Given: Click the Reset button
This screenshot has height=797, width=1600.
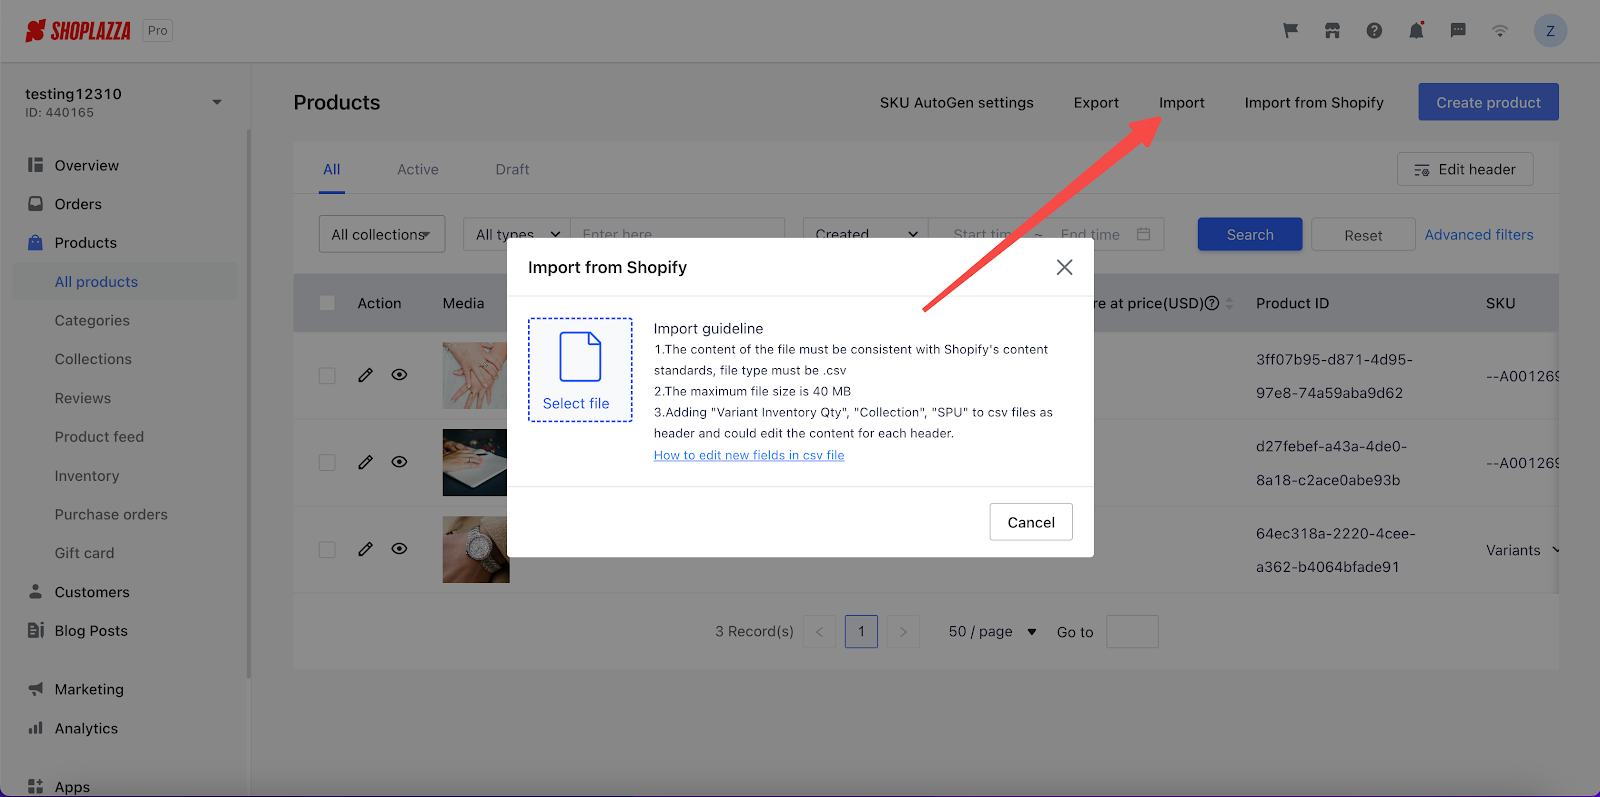Looking at the screenshot, I should pyautogui.click(x=1363, y=235).
